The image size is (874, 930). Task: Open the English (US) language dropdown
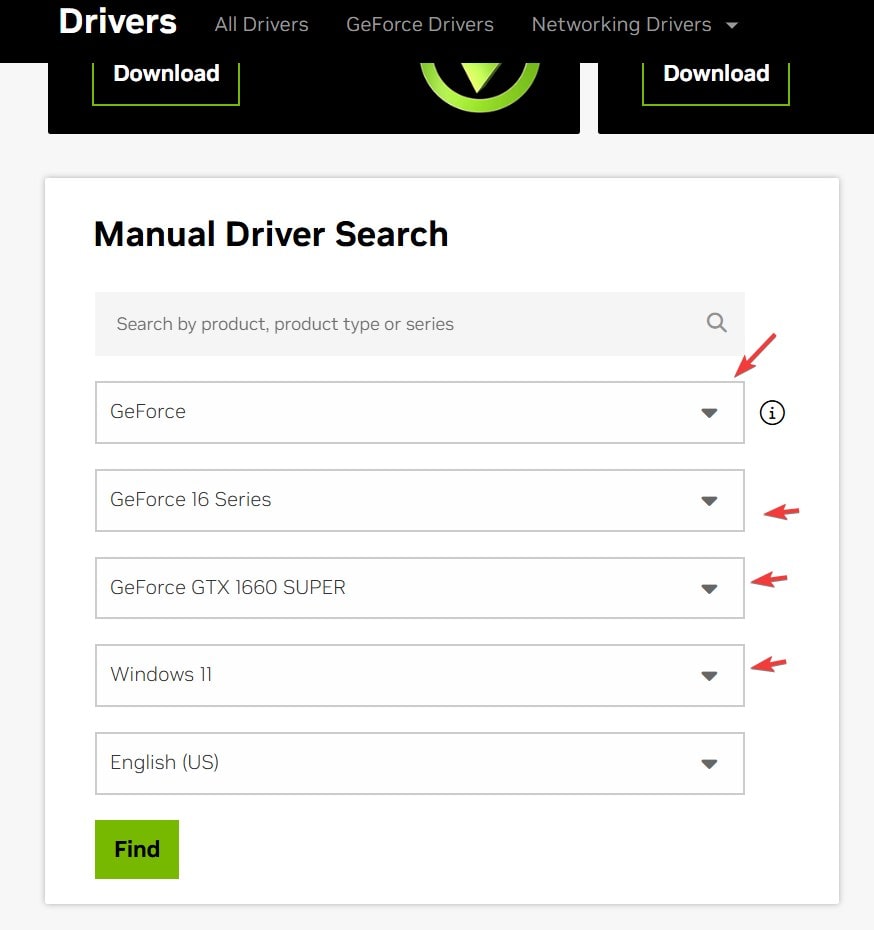click(420, 763)
